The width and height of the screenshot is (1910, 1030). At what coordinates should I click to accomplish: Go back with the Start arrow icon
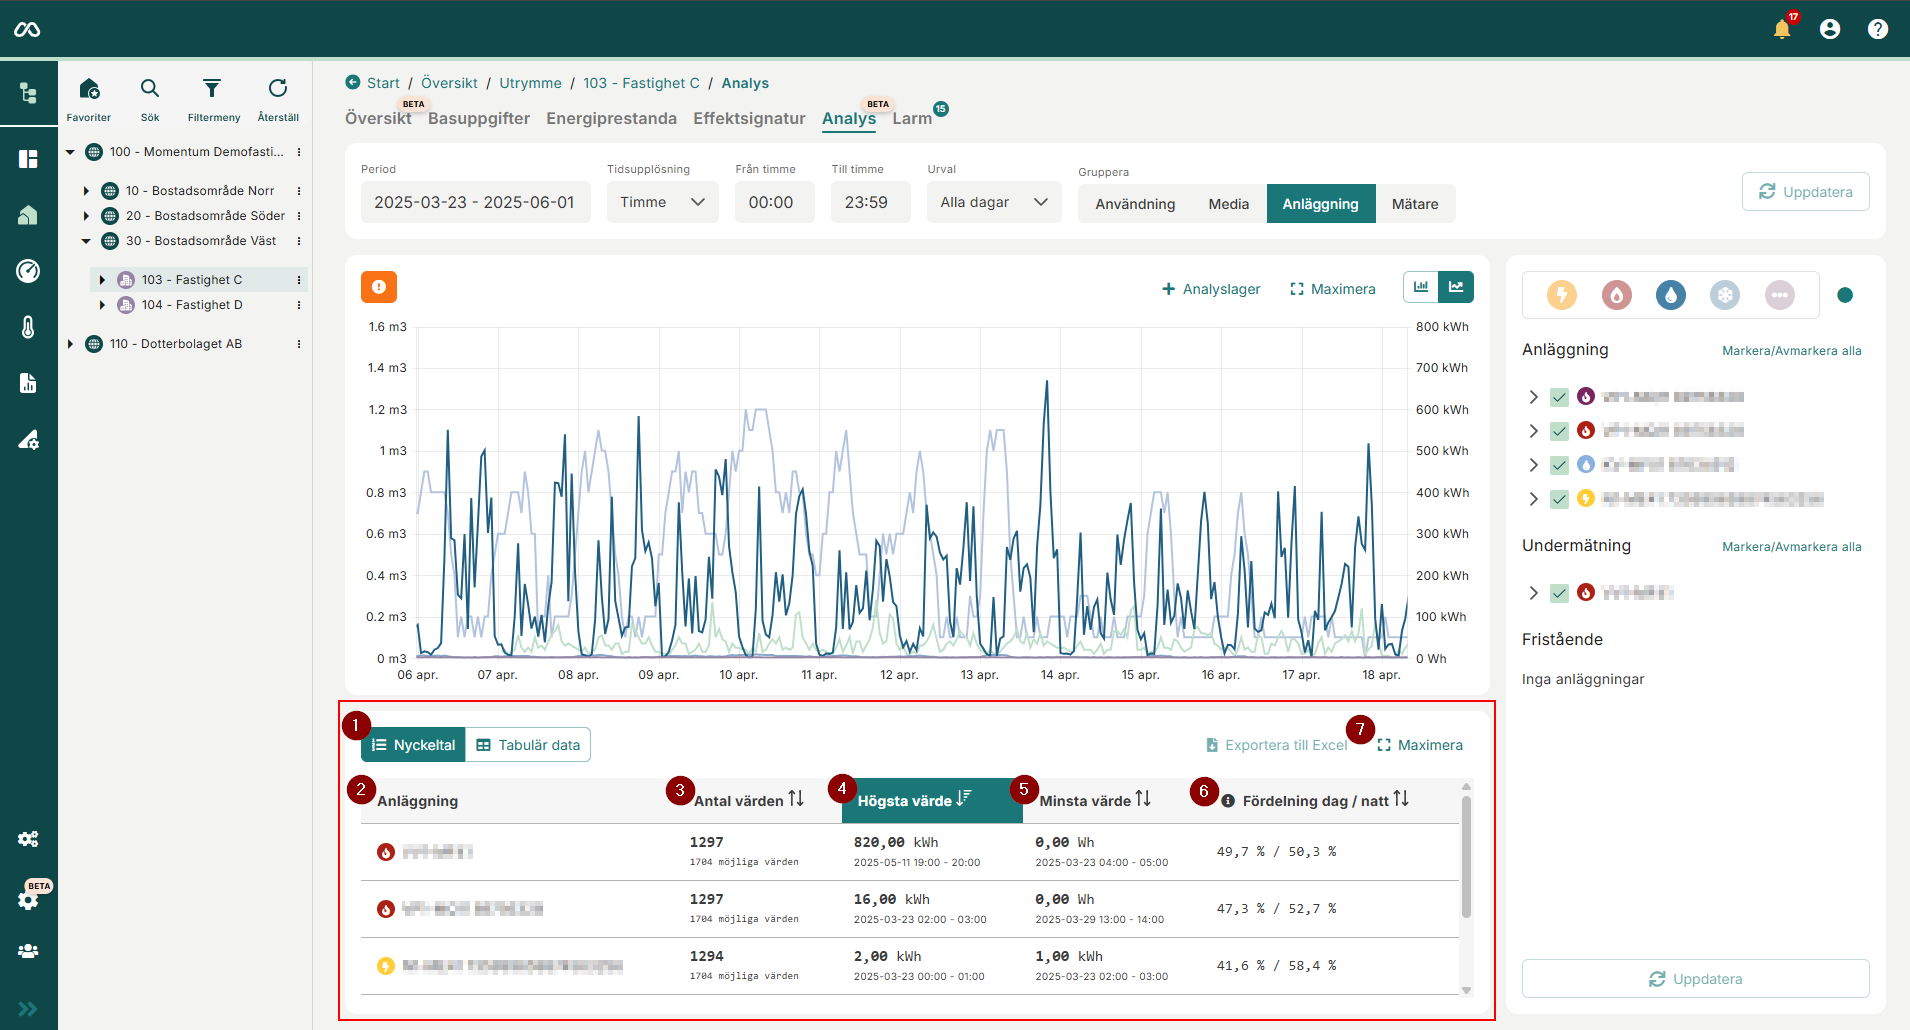[352, 83]
